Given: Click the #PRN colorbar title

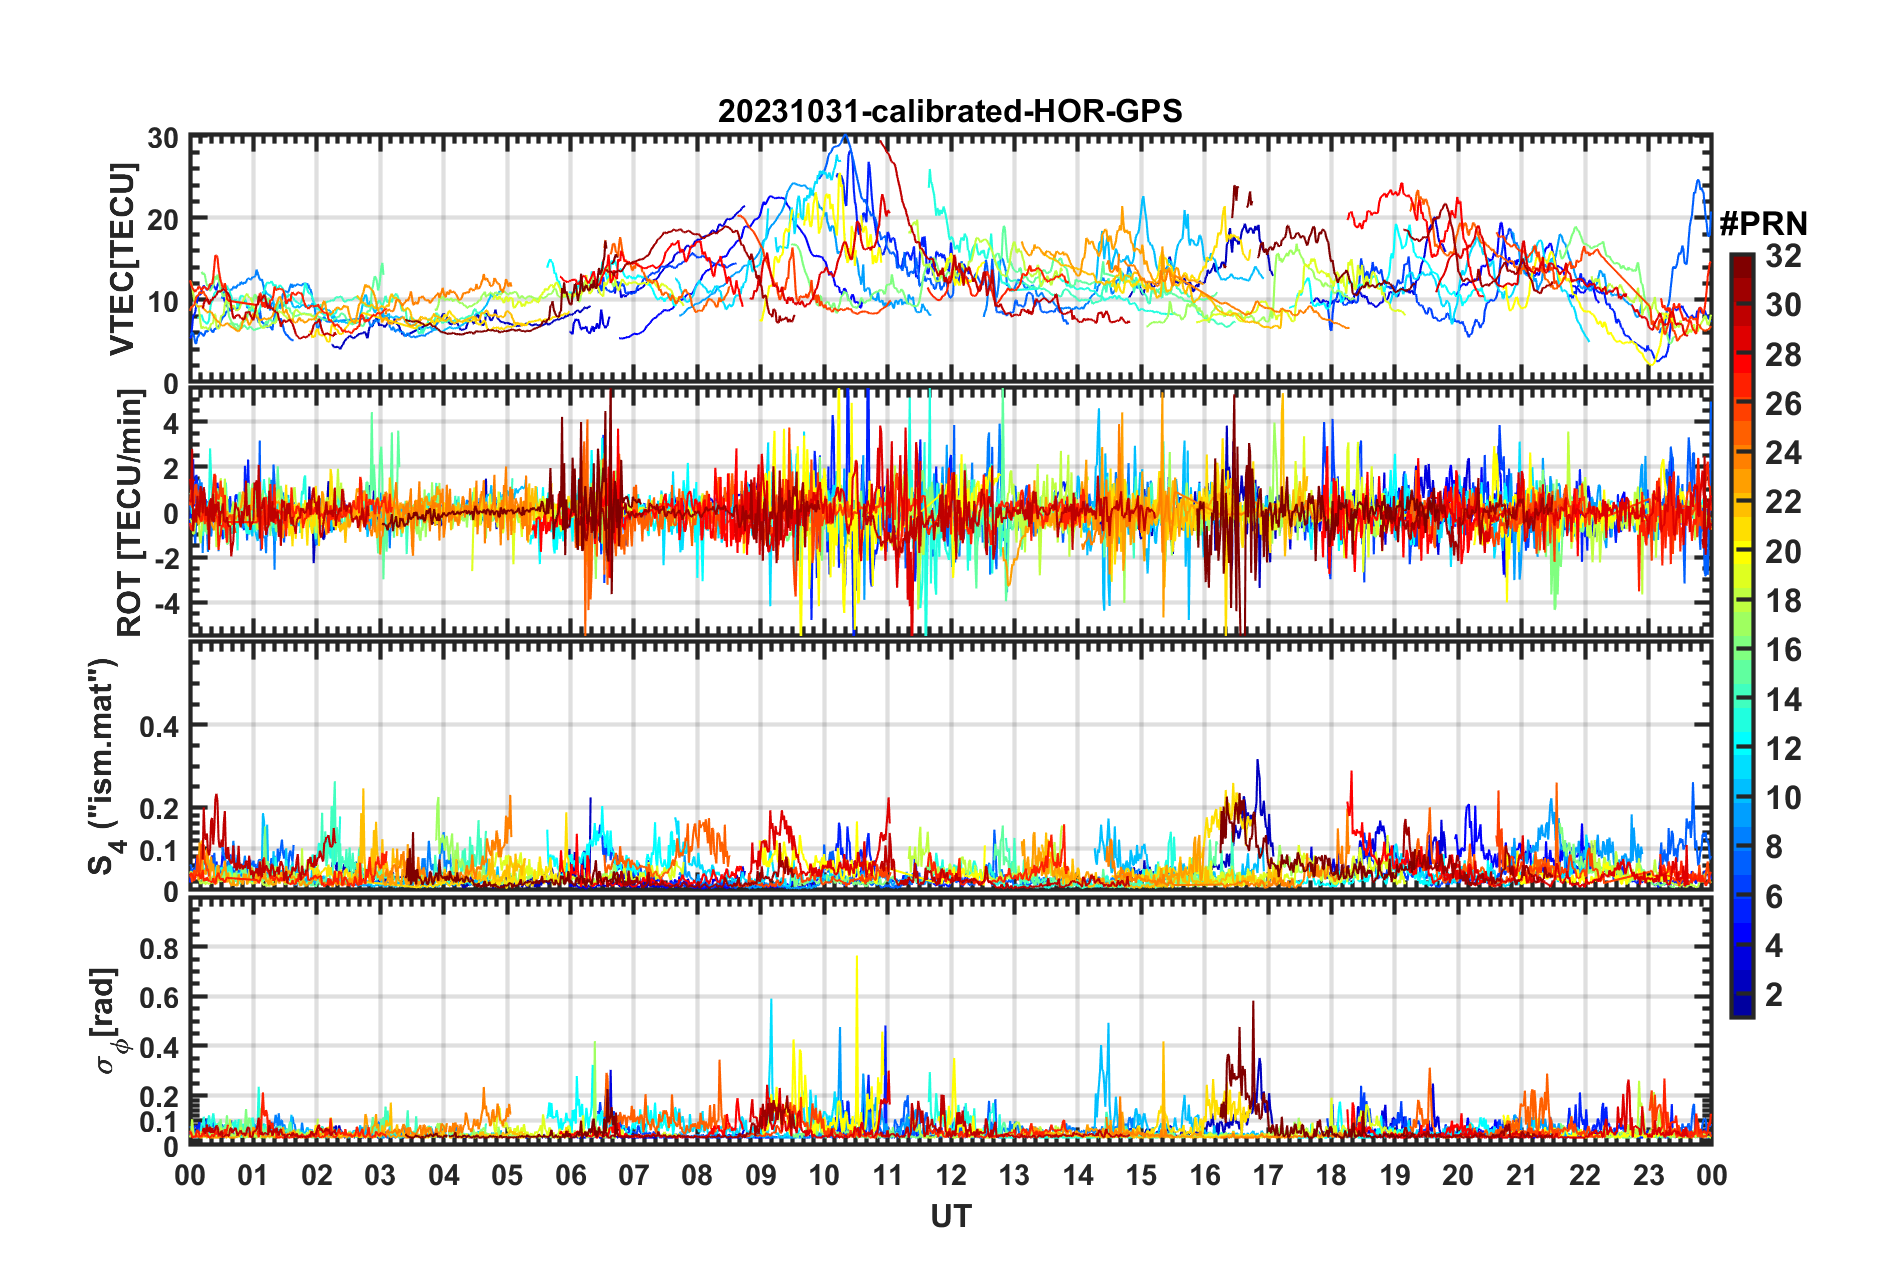Looking at the screenshot, I should [x=1763, y=223].
